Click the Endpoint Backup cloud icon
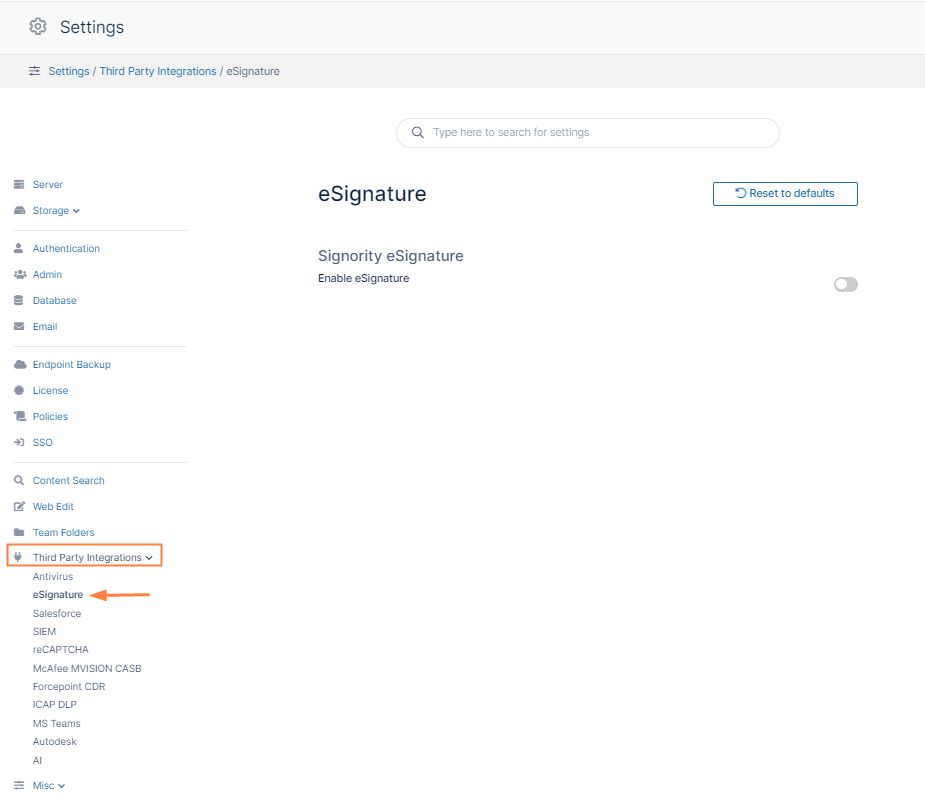This screenshot has height=803, width=925. (x=19, y=365)
